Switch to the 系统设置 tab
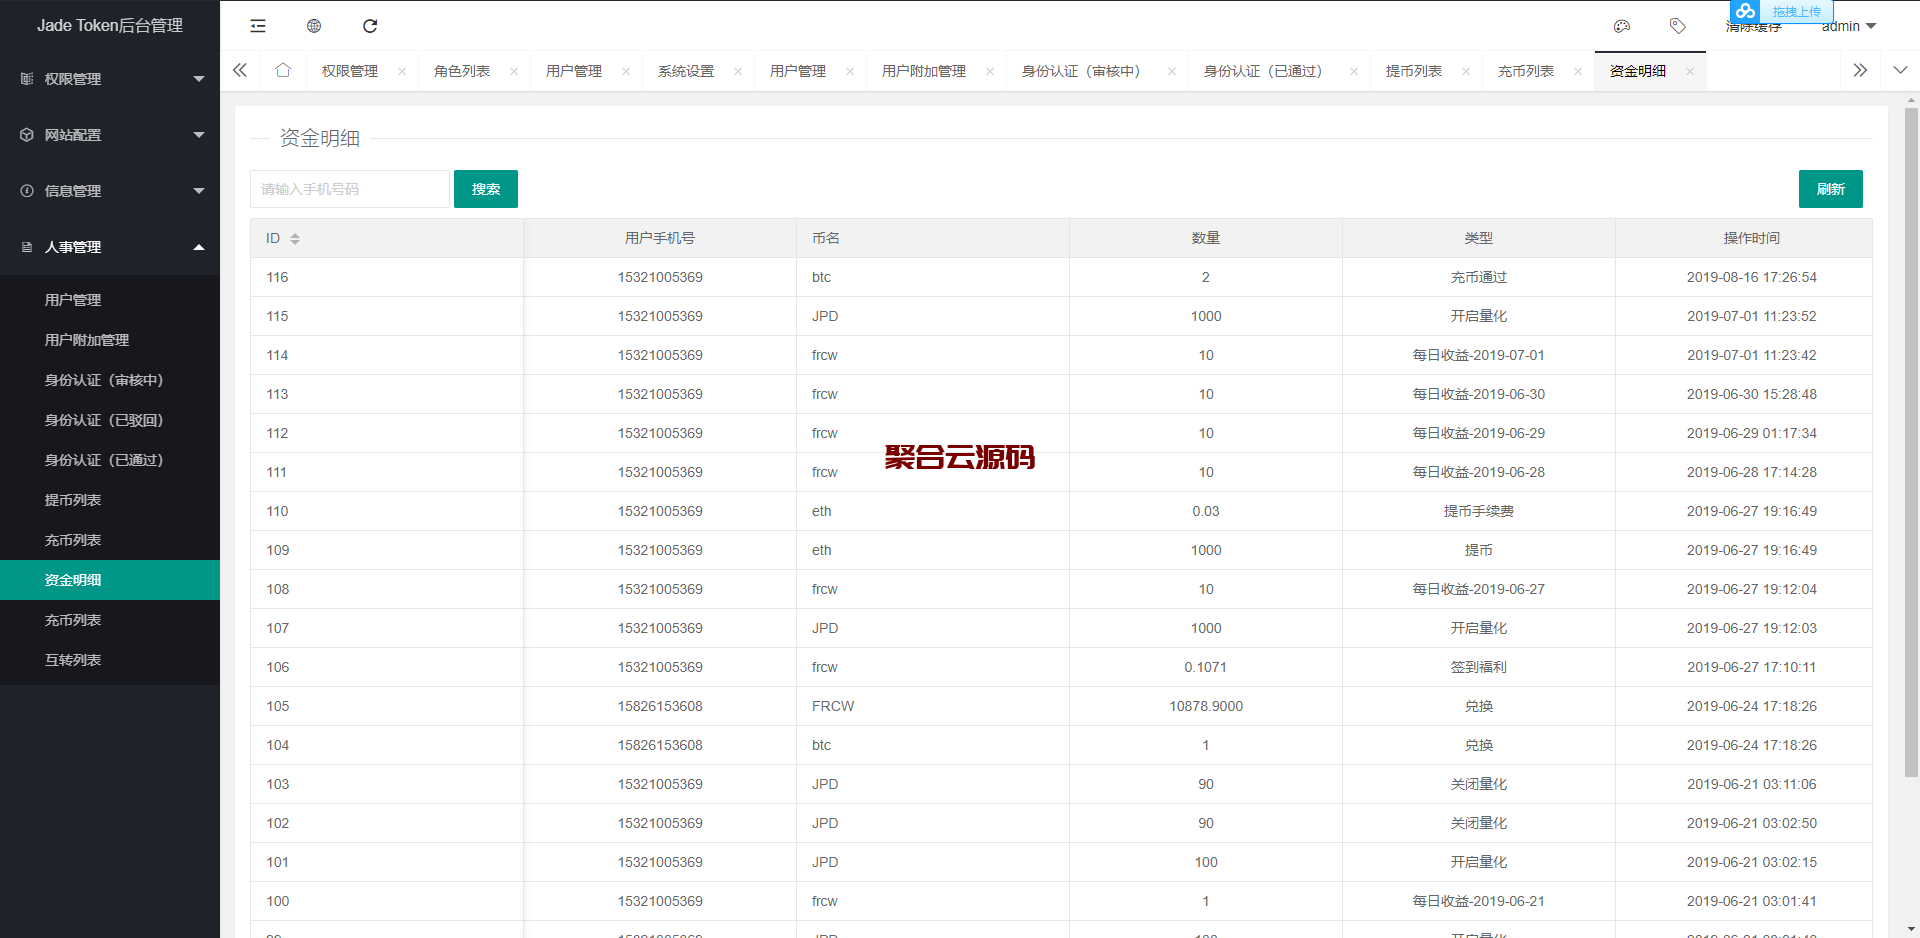 pos(686,71)
